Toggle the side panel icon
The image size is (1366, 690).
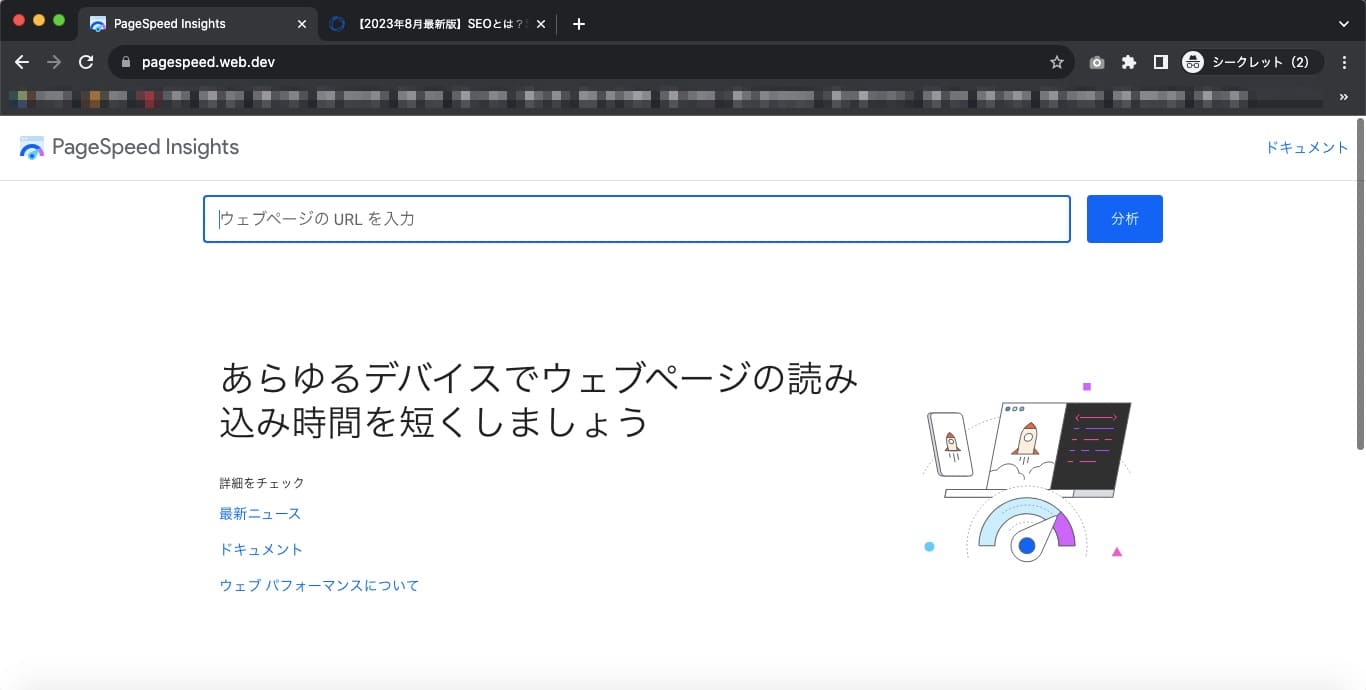[1160, 62]
